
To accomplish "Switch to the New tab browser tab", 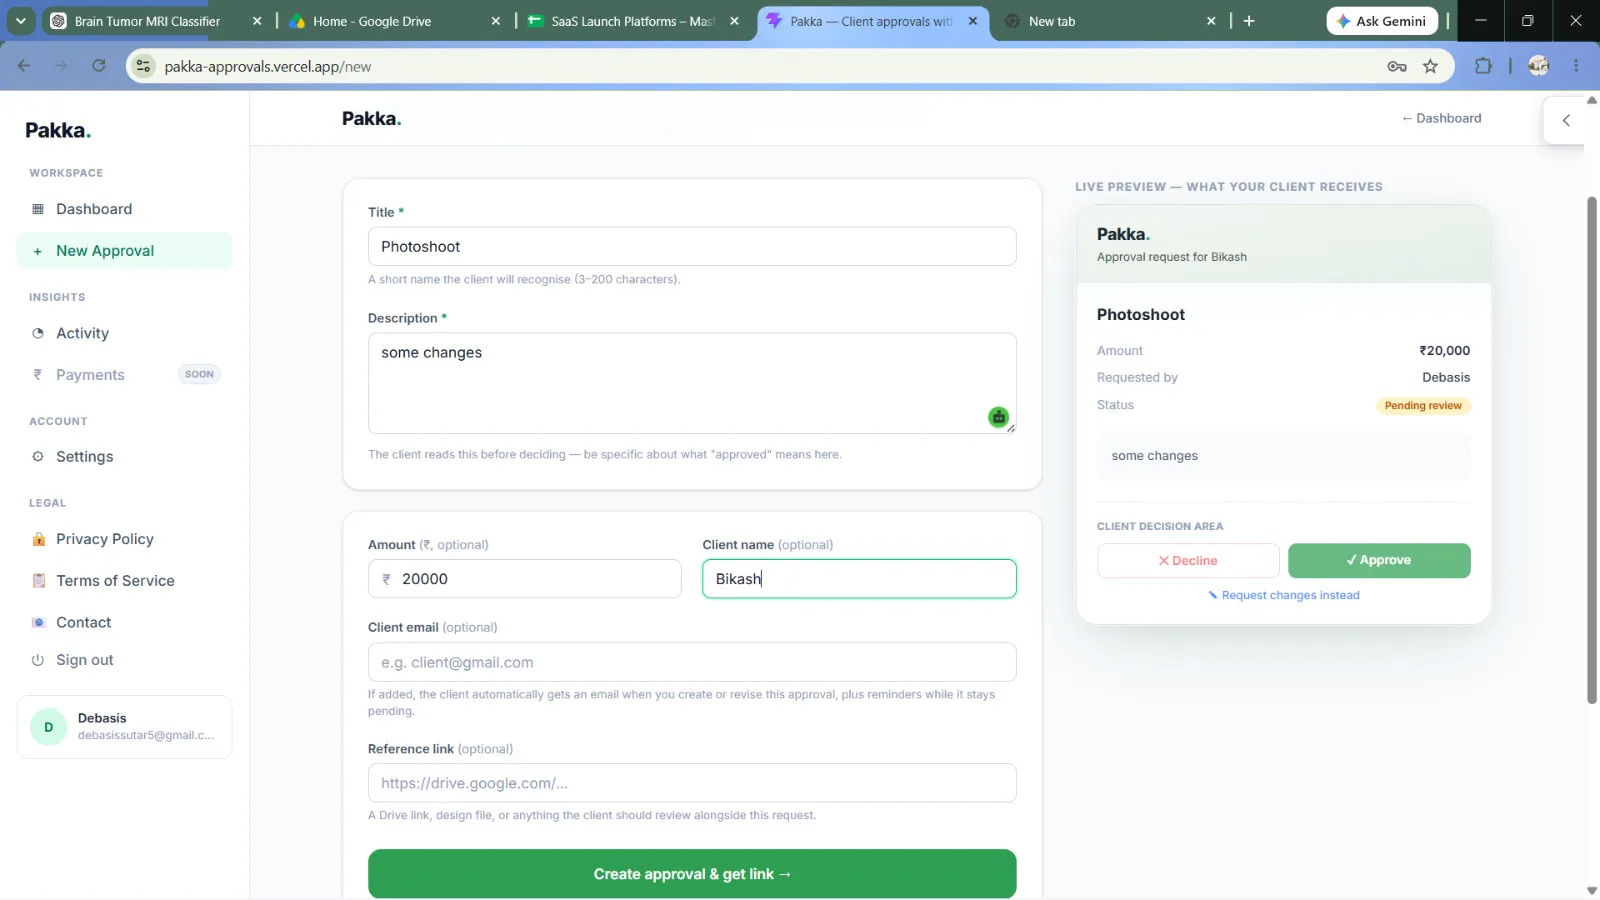I will 1051,21.
